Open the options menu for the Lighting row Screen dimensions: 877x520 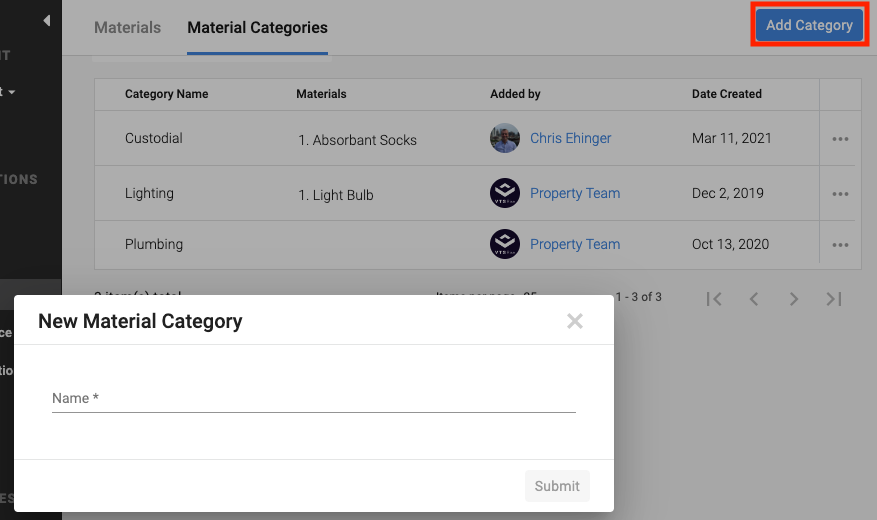point(840,194)
